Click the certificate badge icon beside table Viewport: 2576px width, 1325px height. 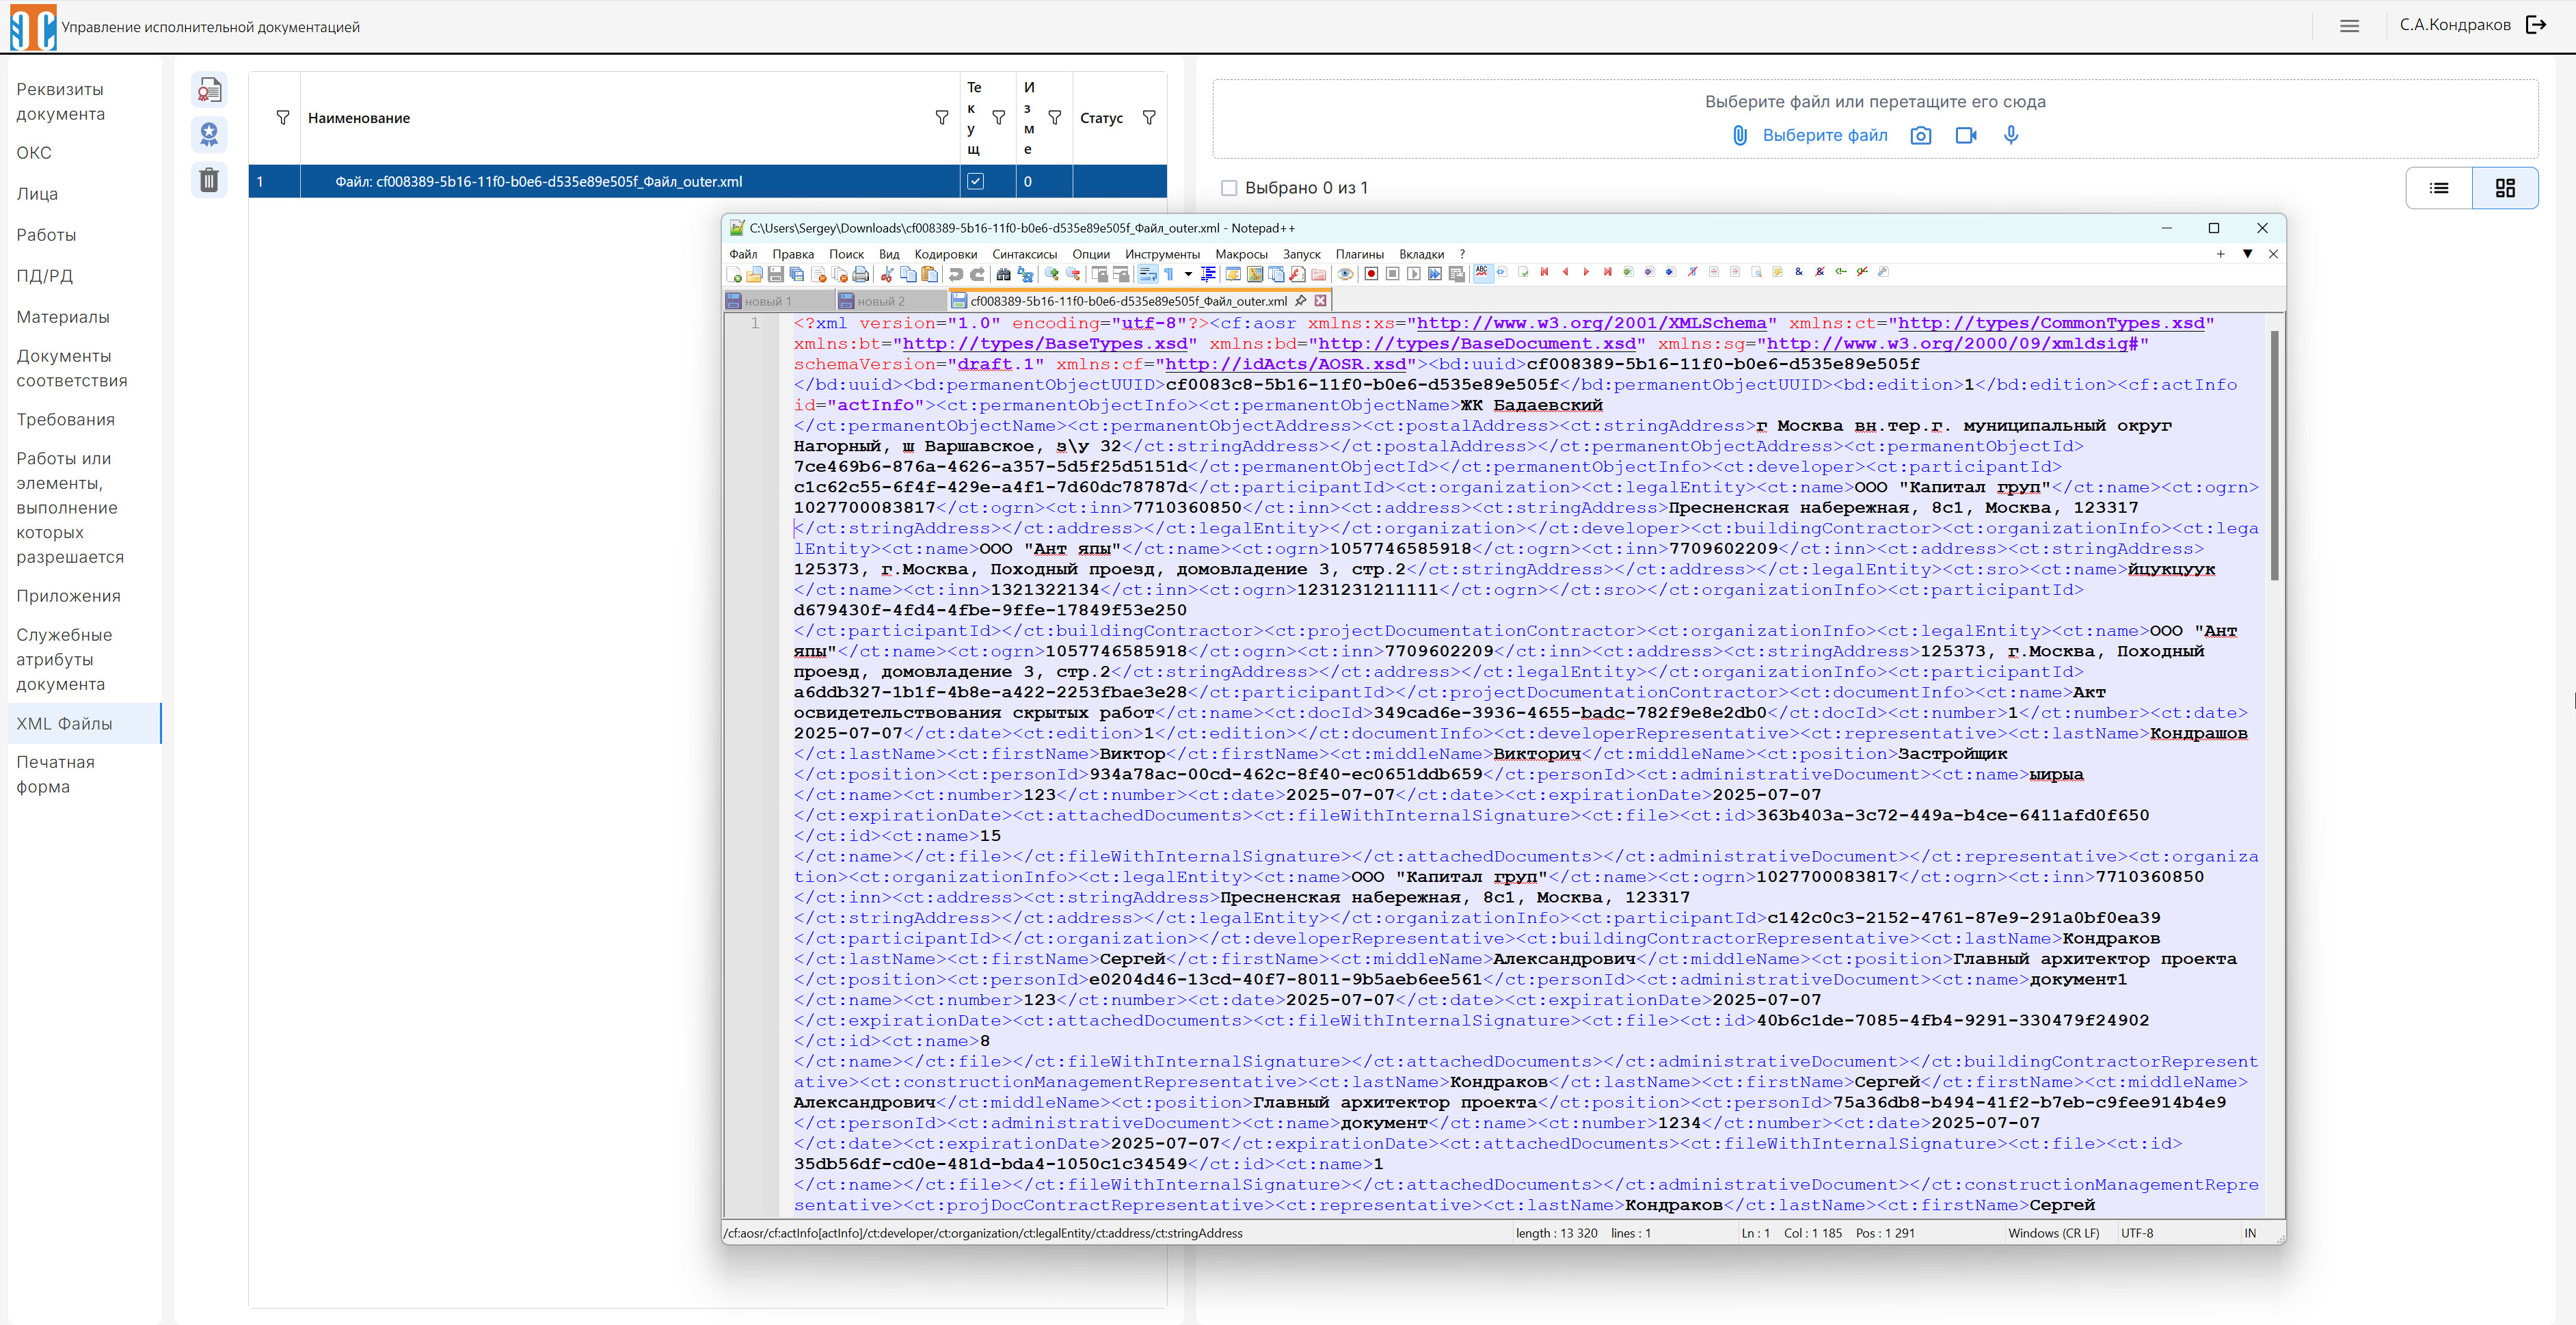[x=209, y=134]
